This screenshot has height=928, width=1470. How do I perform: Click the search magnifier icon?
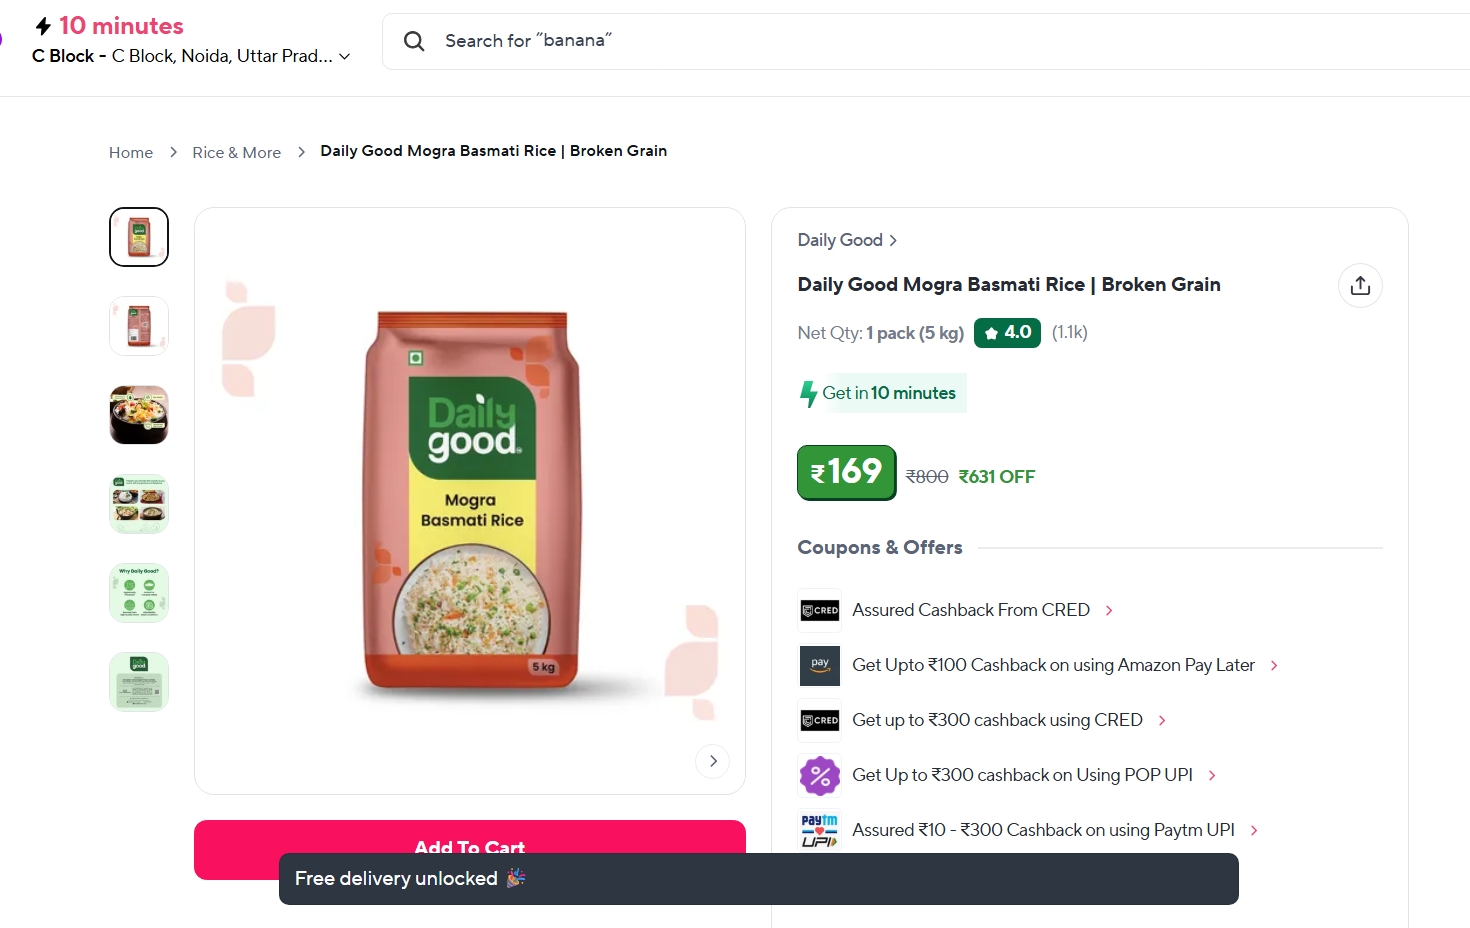(x=414, y=41)
